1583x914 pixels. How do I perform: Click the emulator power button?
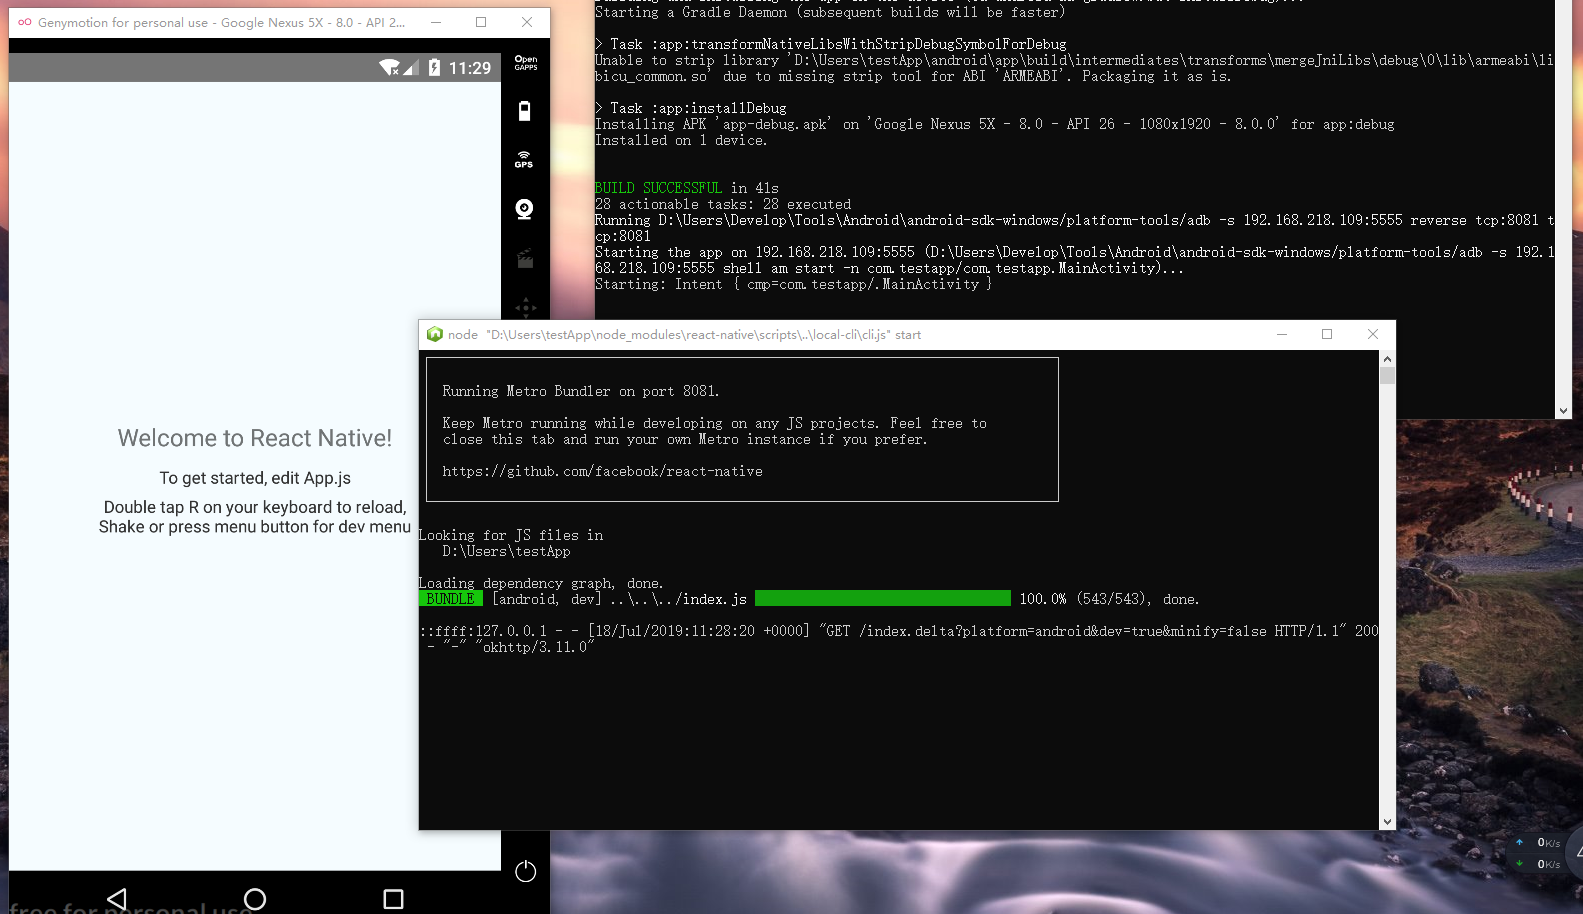pyautogui.click(x=525, y=871)
